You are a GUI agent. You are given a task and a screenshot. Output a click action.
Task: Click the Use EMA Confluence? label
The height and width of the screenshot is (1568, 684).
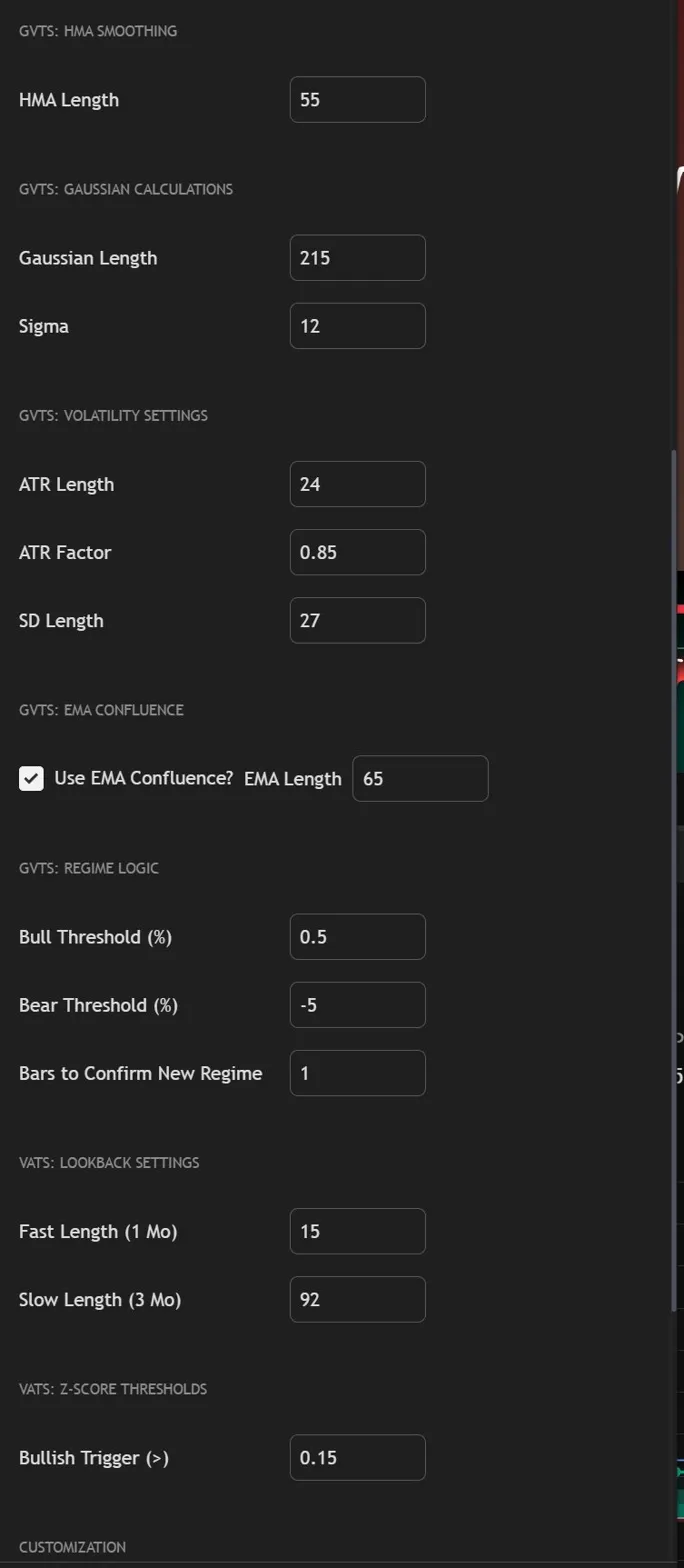pos(143,778)
